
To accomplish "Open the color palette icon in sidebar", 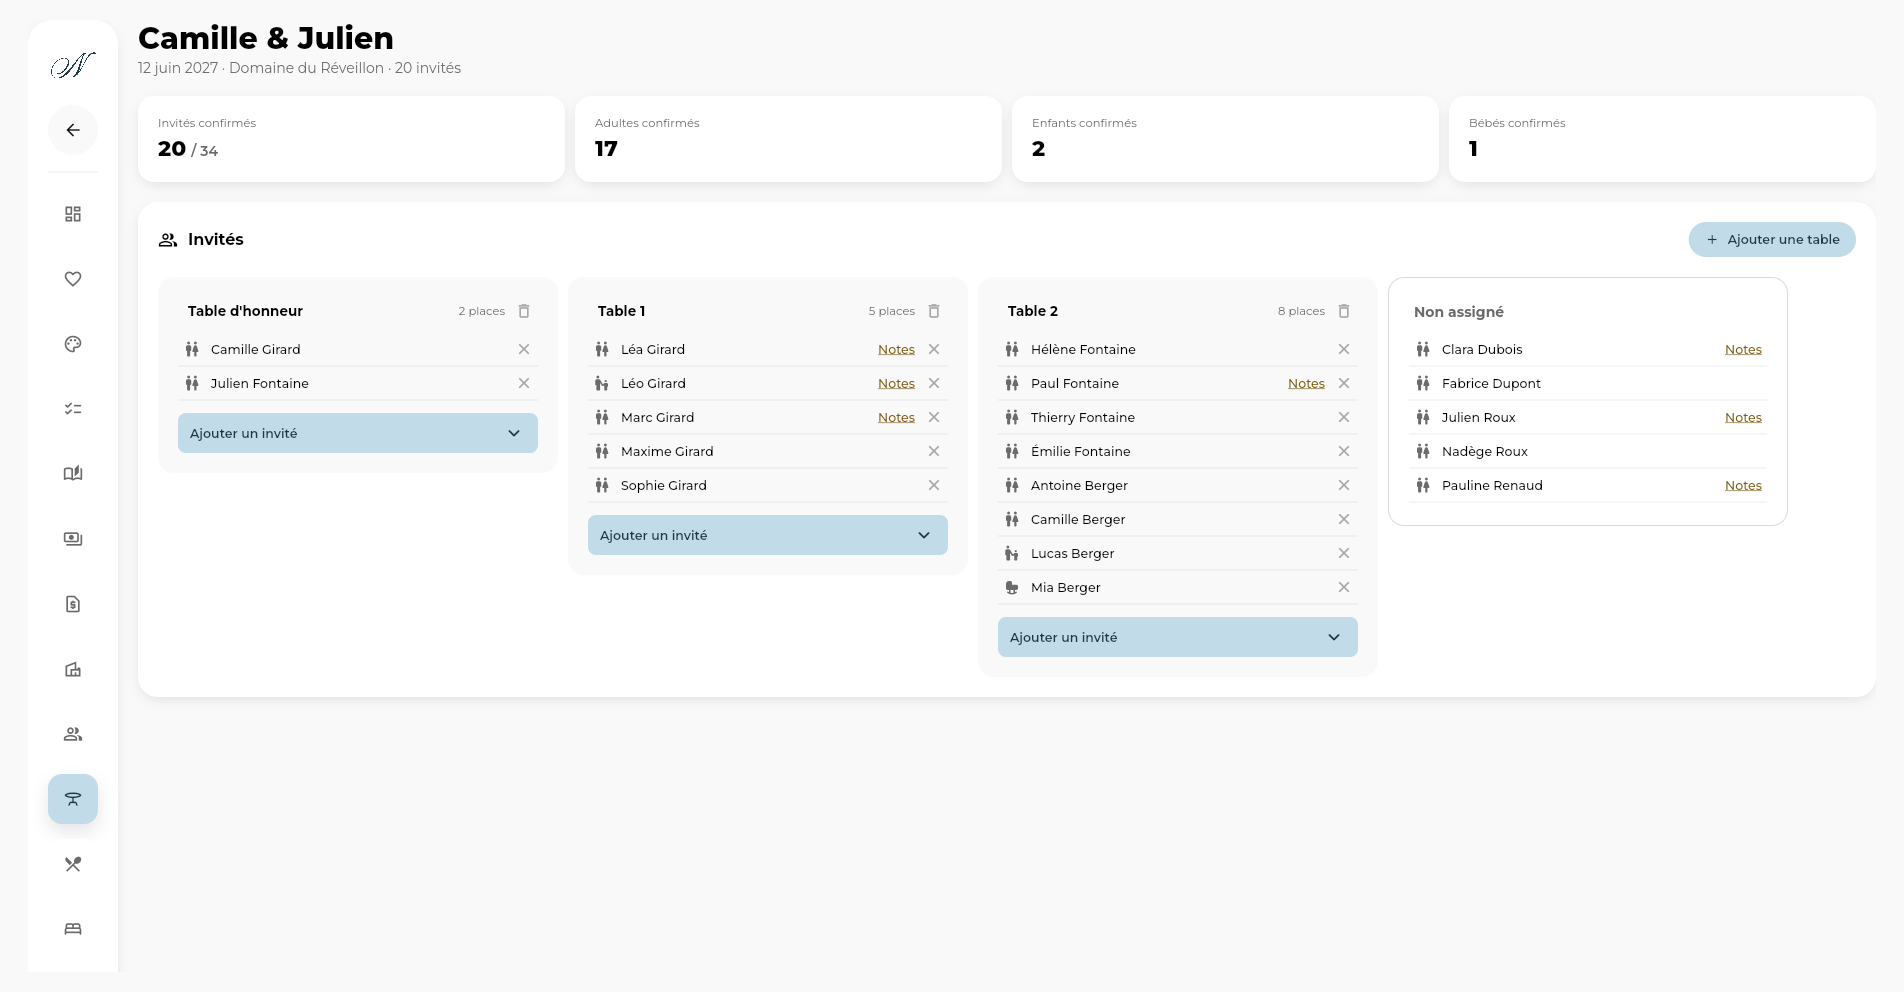I will [73, 344].
